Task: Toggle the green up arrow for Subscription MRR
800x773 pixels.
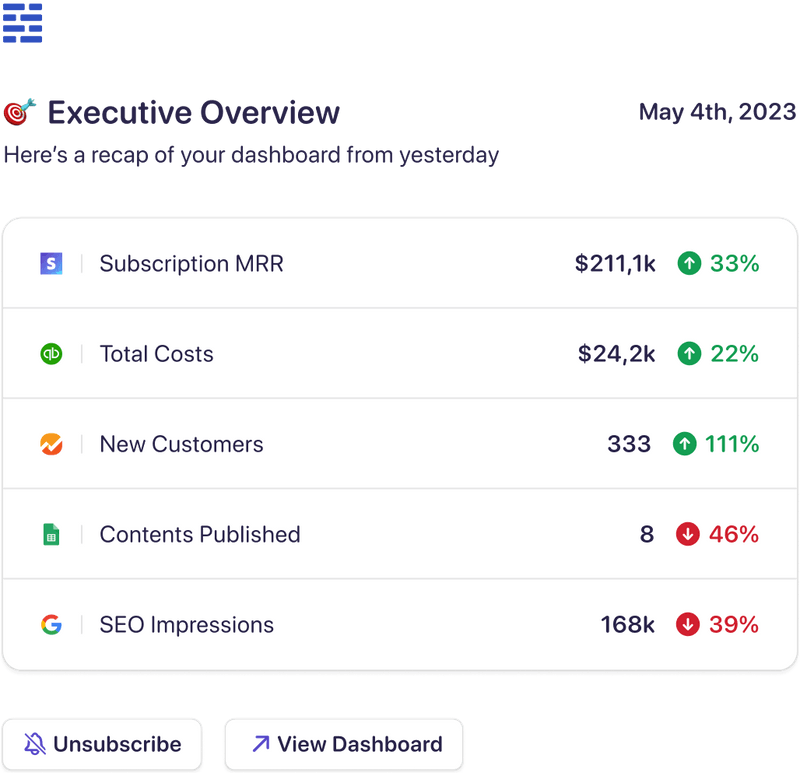Action: point(689,264)
